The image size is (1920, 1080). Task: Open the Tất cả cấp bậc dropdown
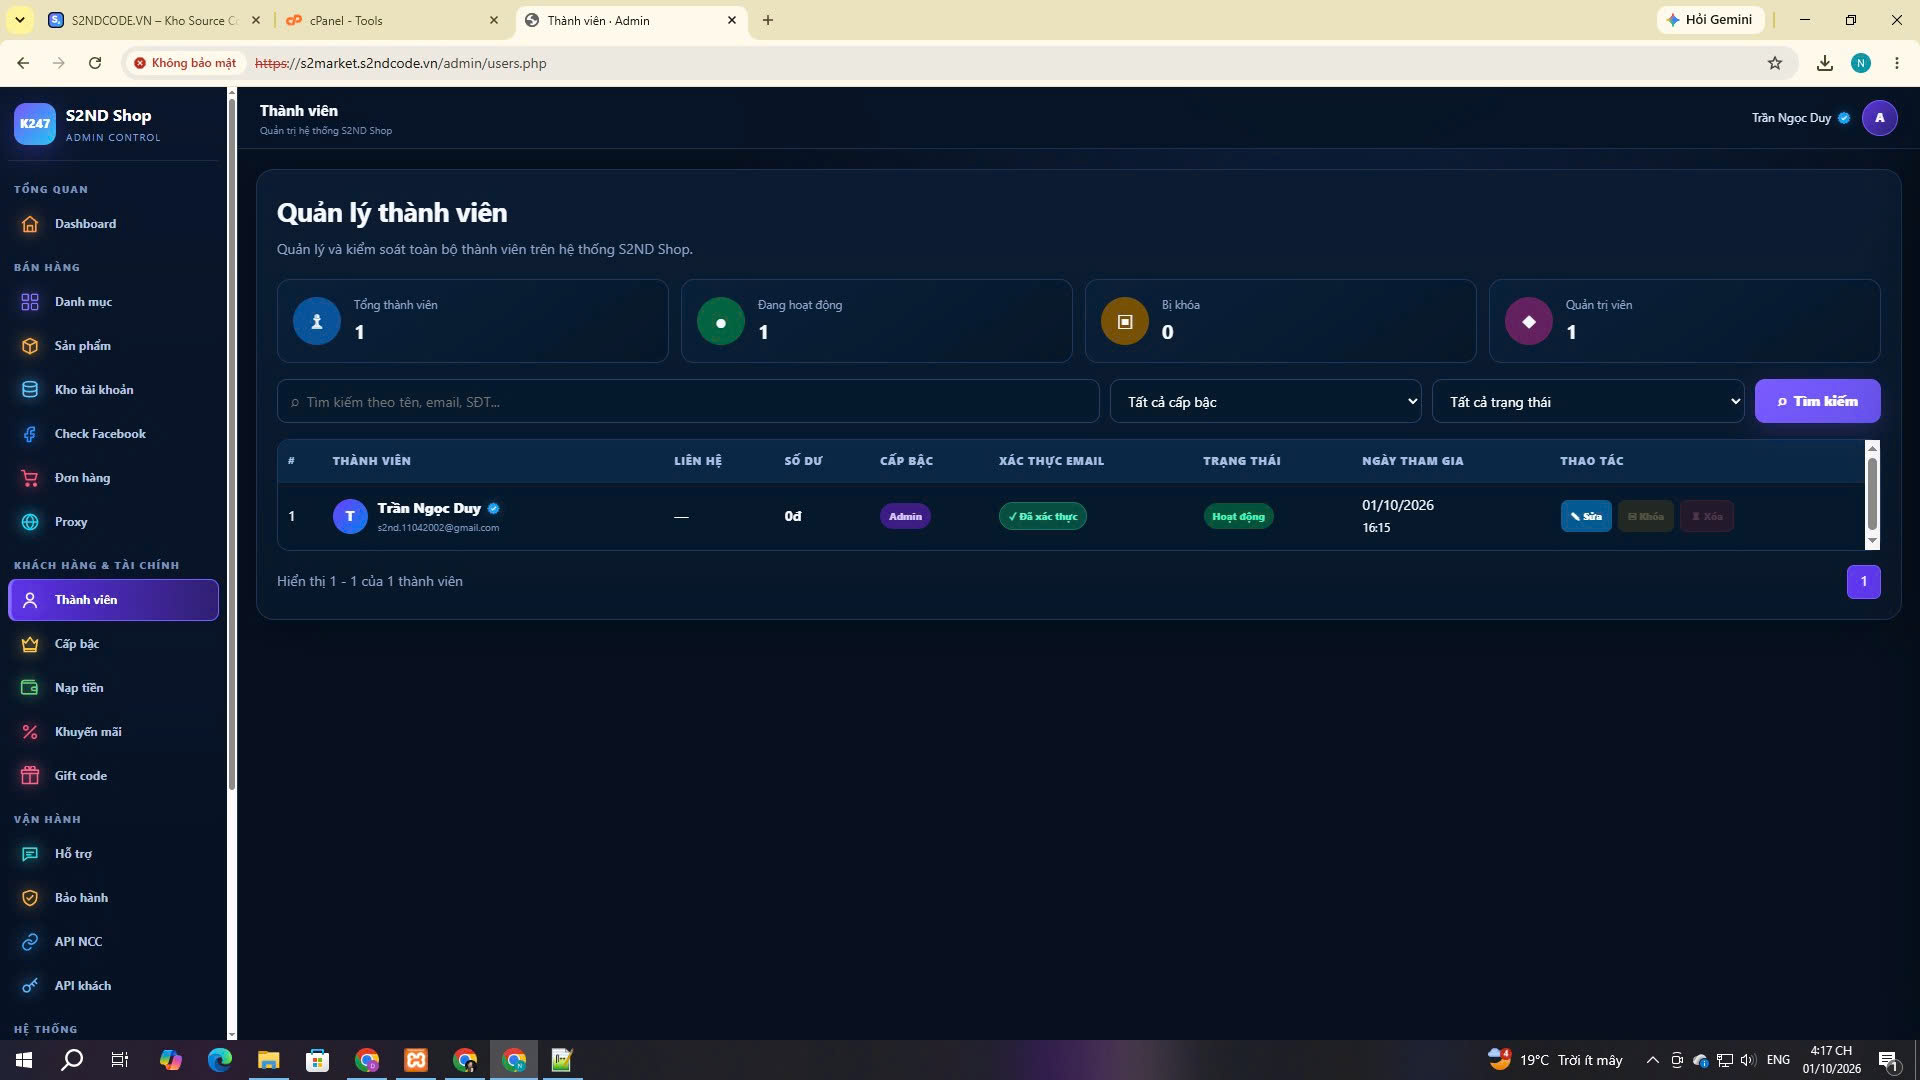coord(1265,402)
